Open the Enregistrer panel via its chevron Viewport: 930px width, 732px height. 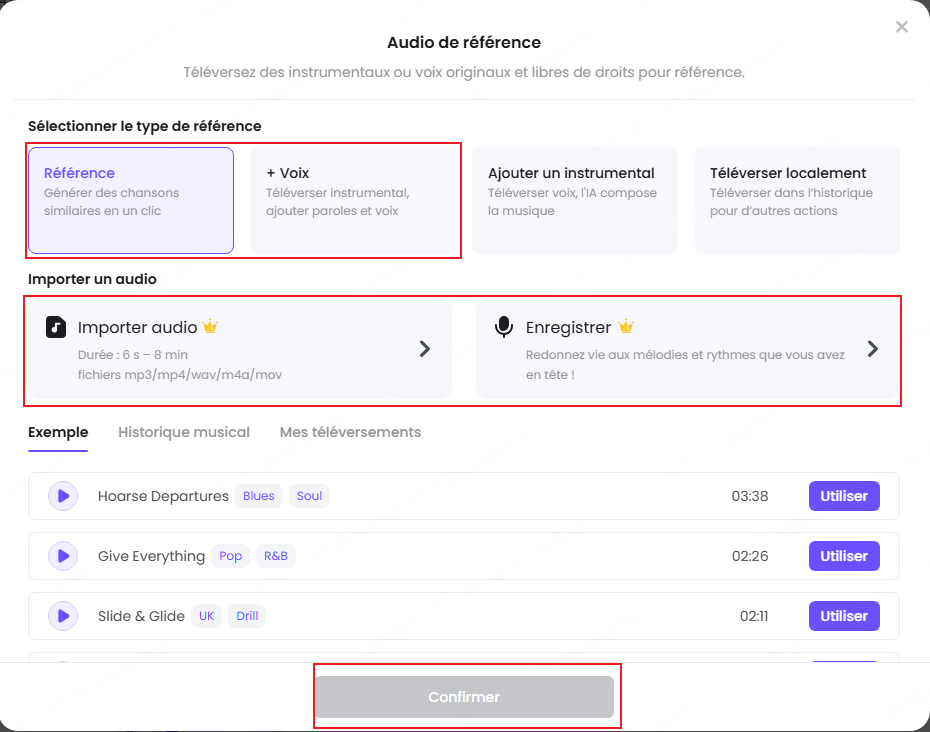[872, 349]
